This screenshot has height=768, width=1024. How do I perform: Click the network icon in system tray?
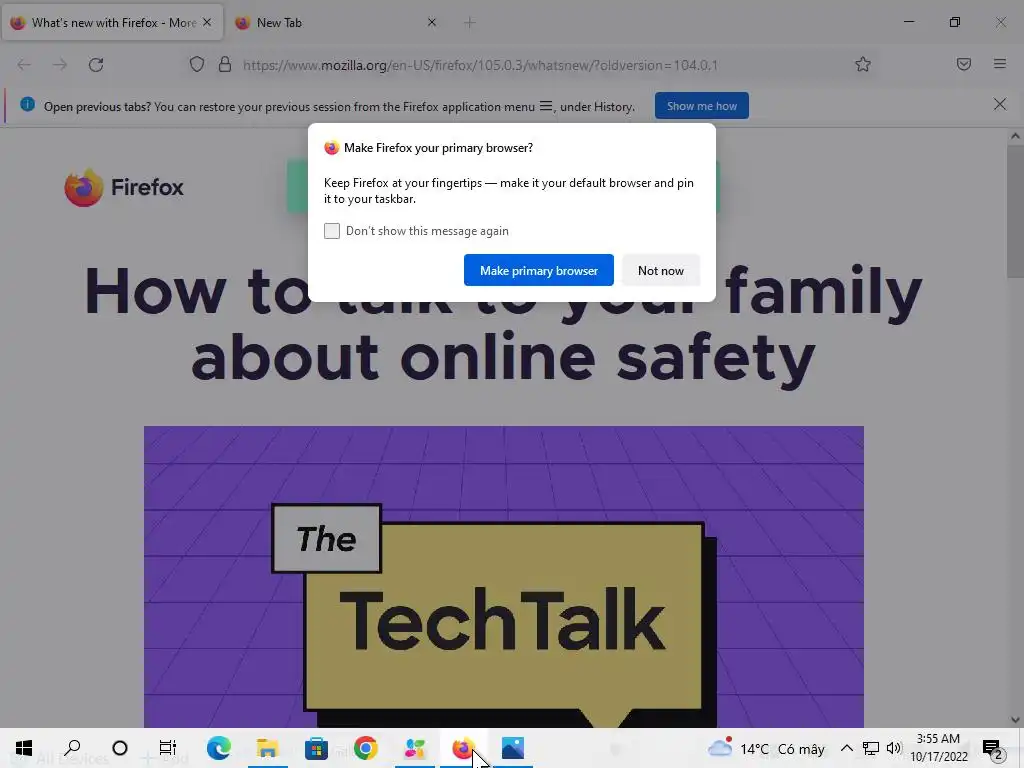[x=871, y=748]
